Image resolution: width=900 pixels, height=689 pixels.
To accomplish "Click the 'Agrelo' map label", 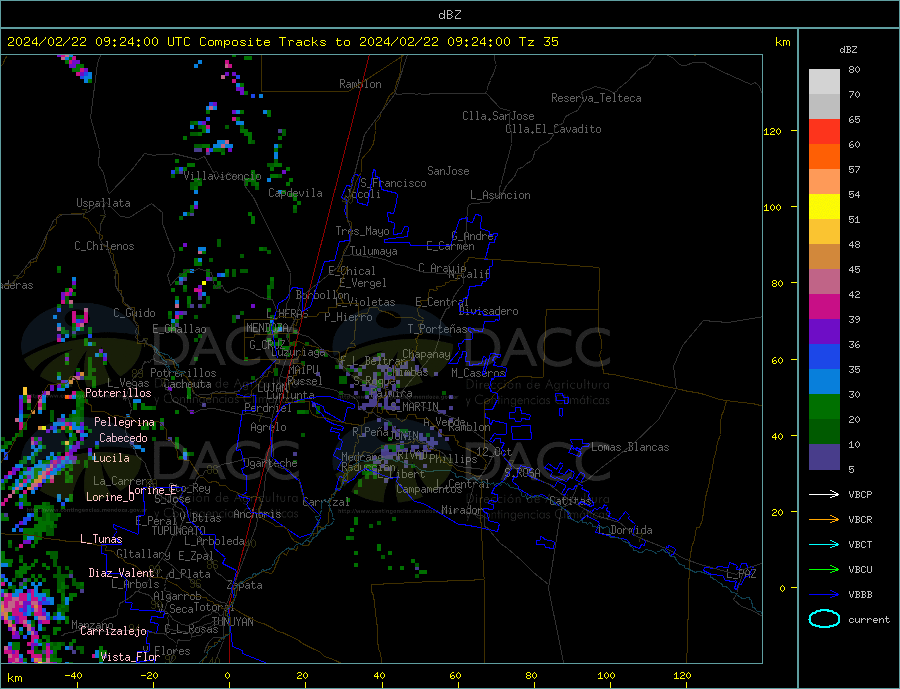I will [x=268, y=427].
